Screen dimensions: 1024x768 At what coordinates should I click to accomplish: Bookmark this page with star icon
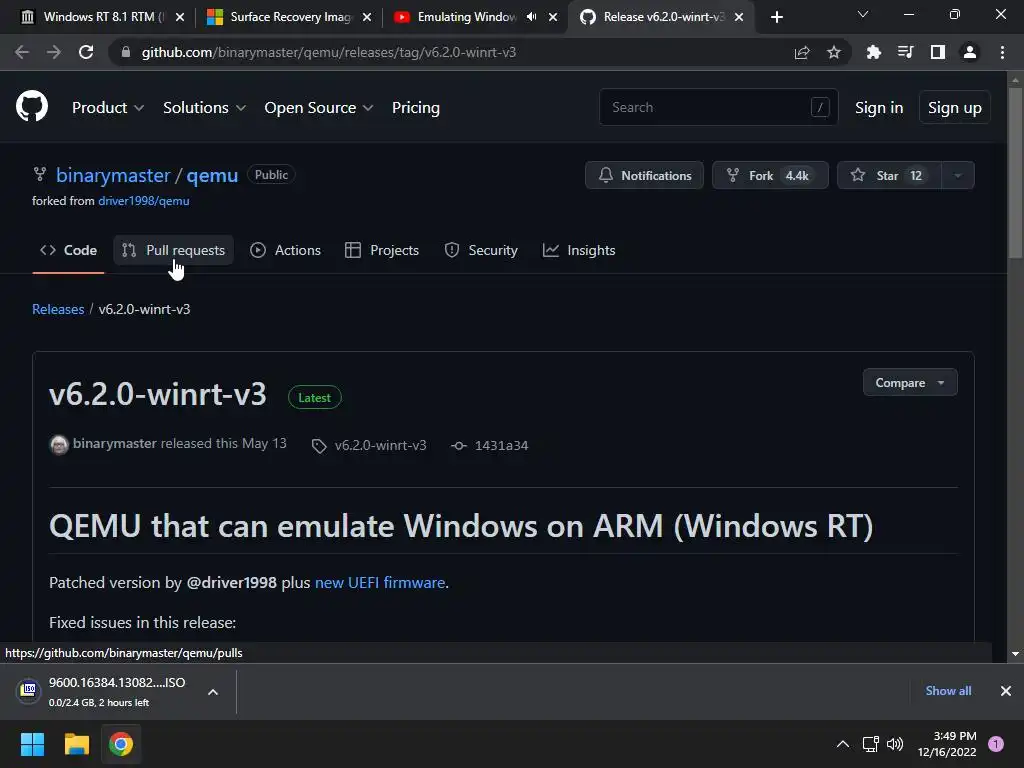pyautogui.click(x=833, y=52)
